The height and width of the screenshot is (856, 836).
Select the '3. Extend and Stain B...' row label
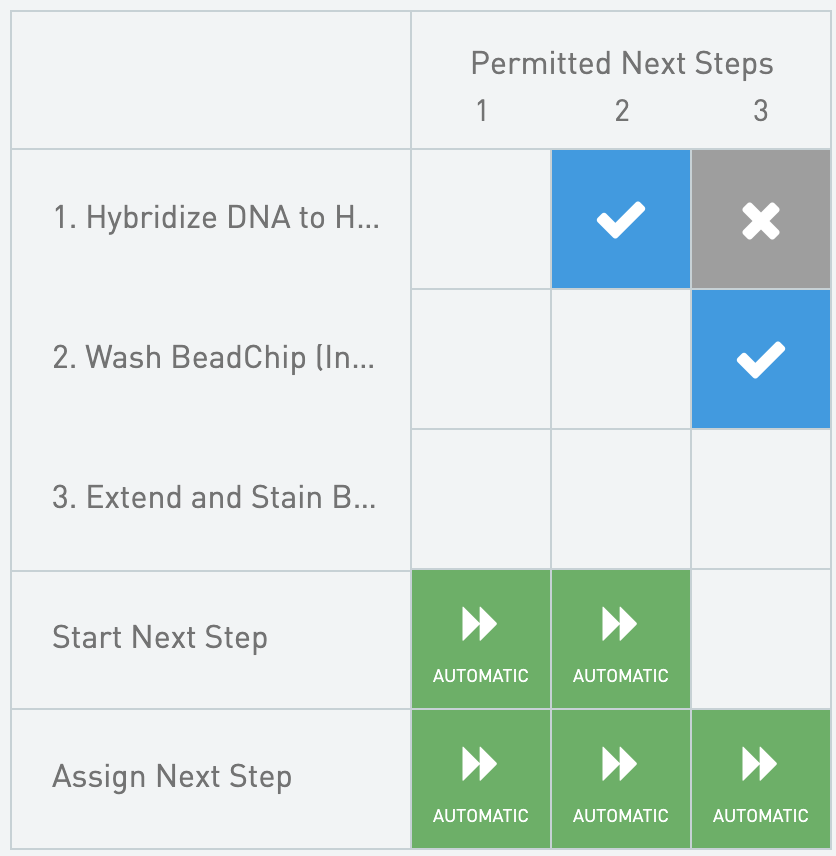pos(214,498)
